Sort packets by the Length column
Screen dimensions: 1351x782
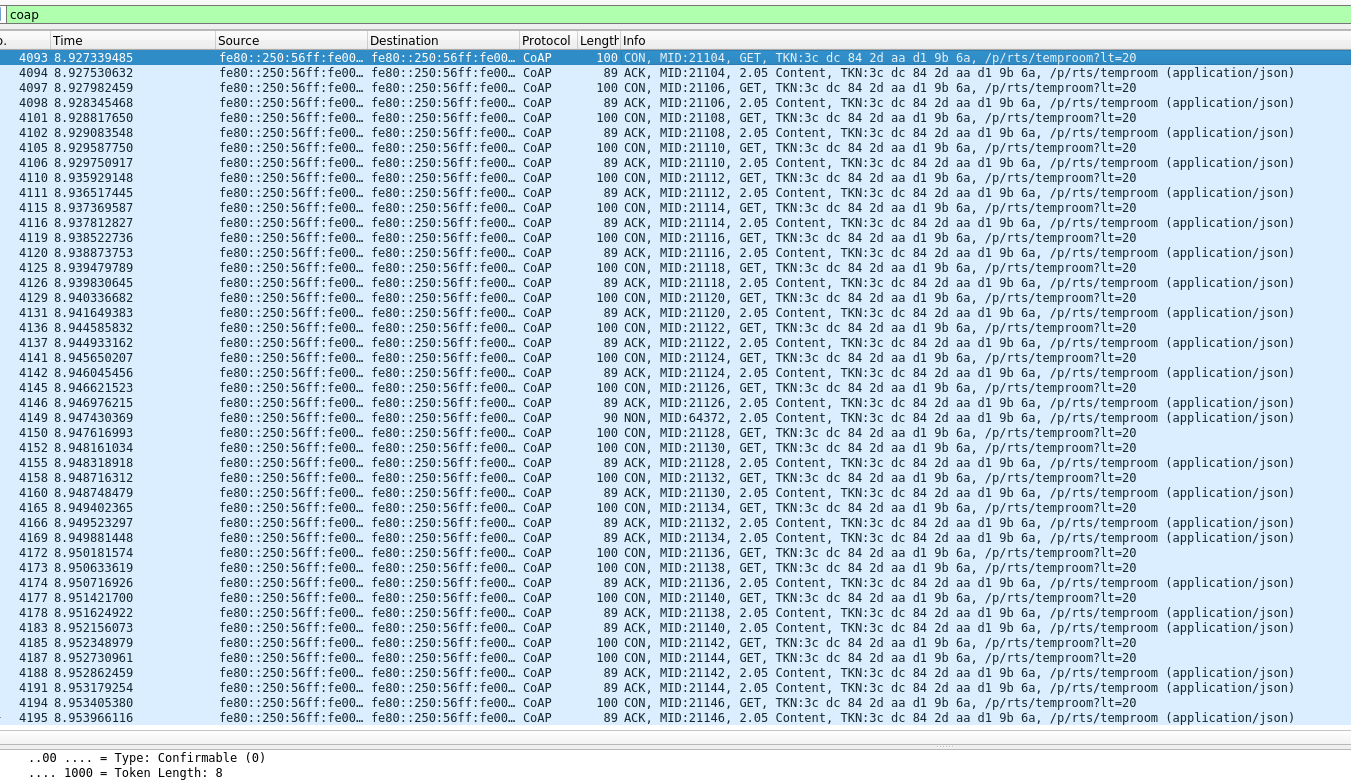(x=598, y=40)
